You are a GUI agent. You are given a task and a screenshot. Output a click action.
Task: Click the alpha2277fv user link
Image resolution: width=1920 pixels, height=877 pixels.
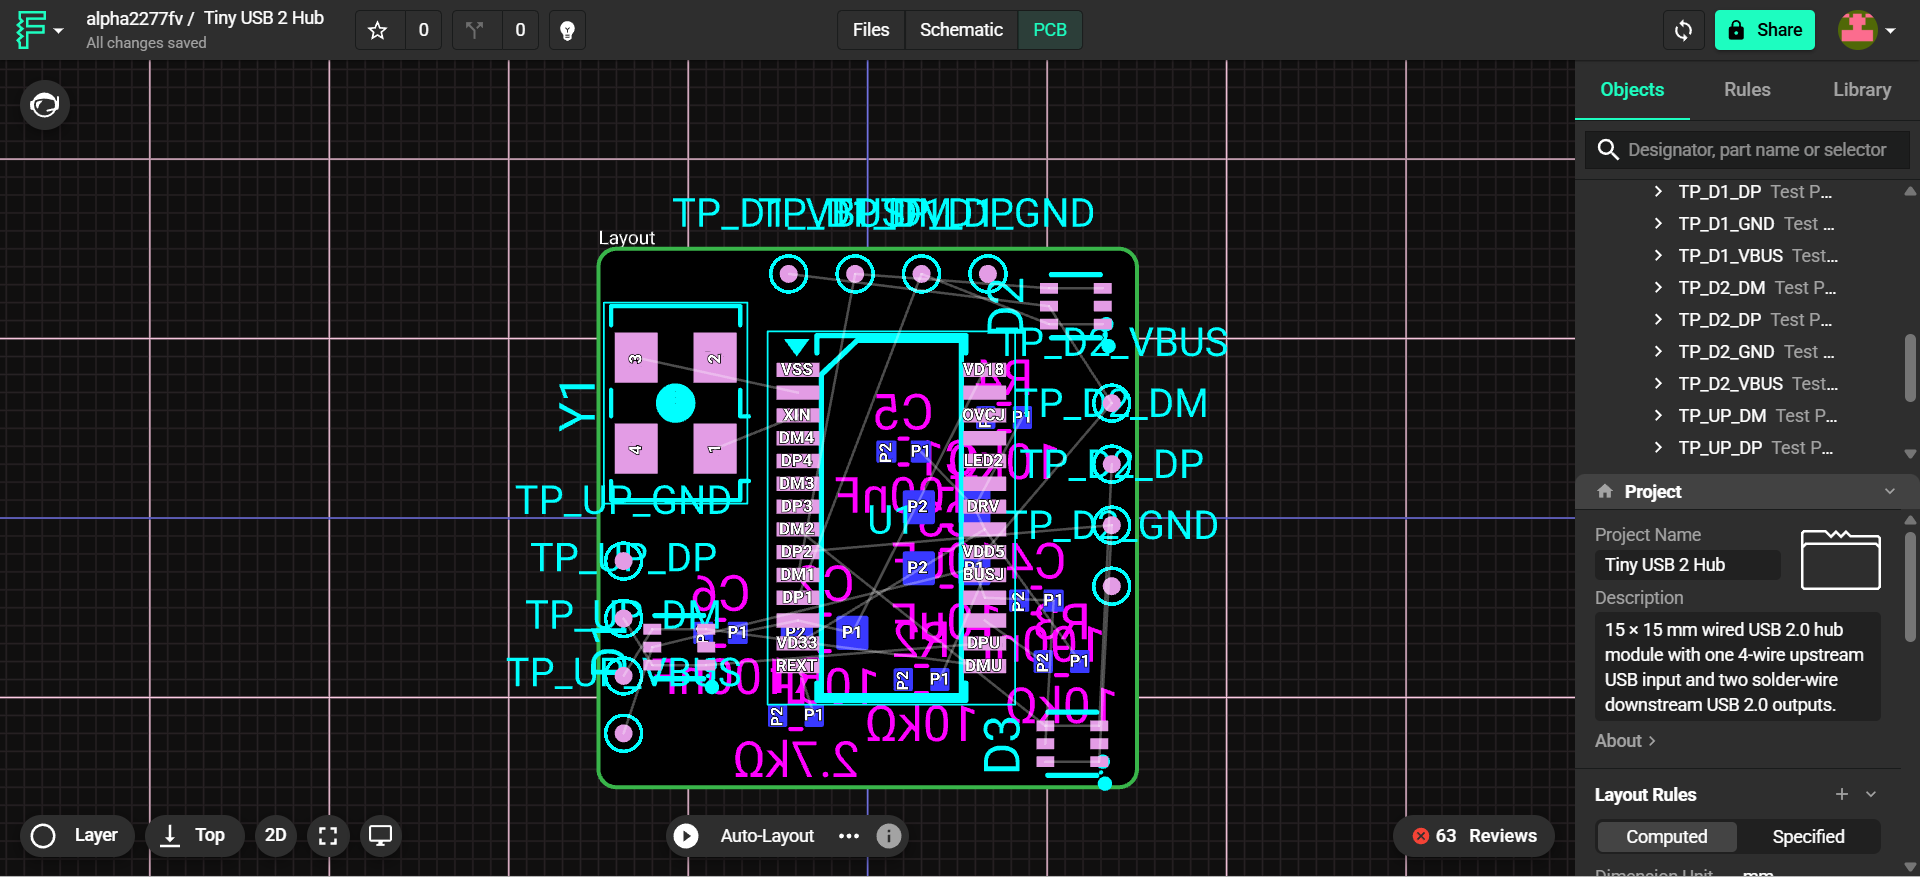[135, 18]
